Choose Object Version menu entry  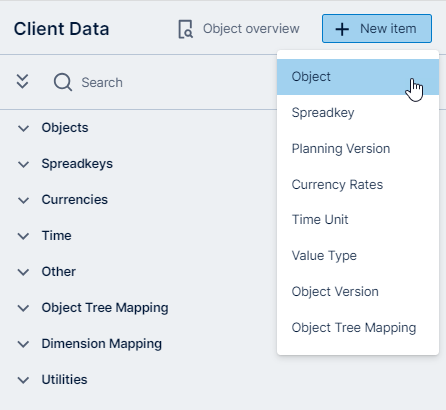coord(358,292)
